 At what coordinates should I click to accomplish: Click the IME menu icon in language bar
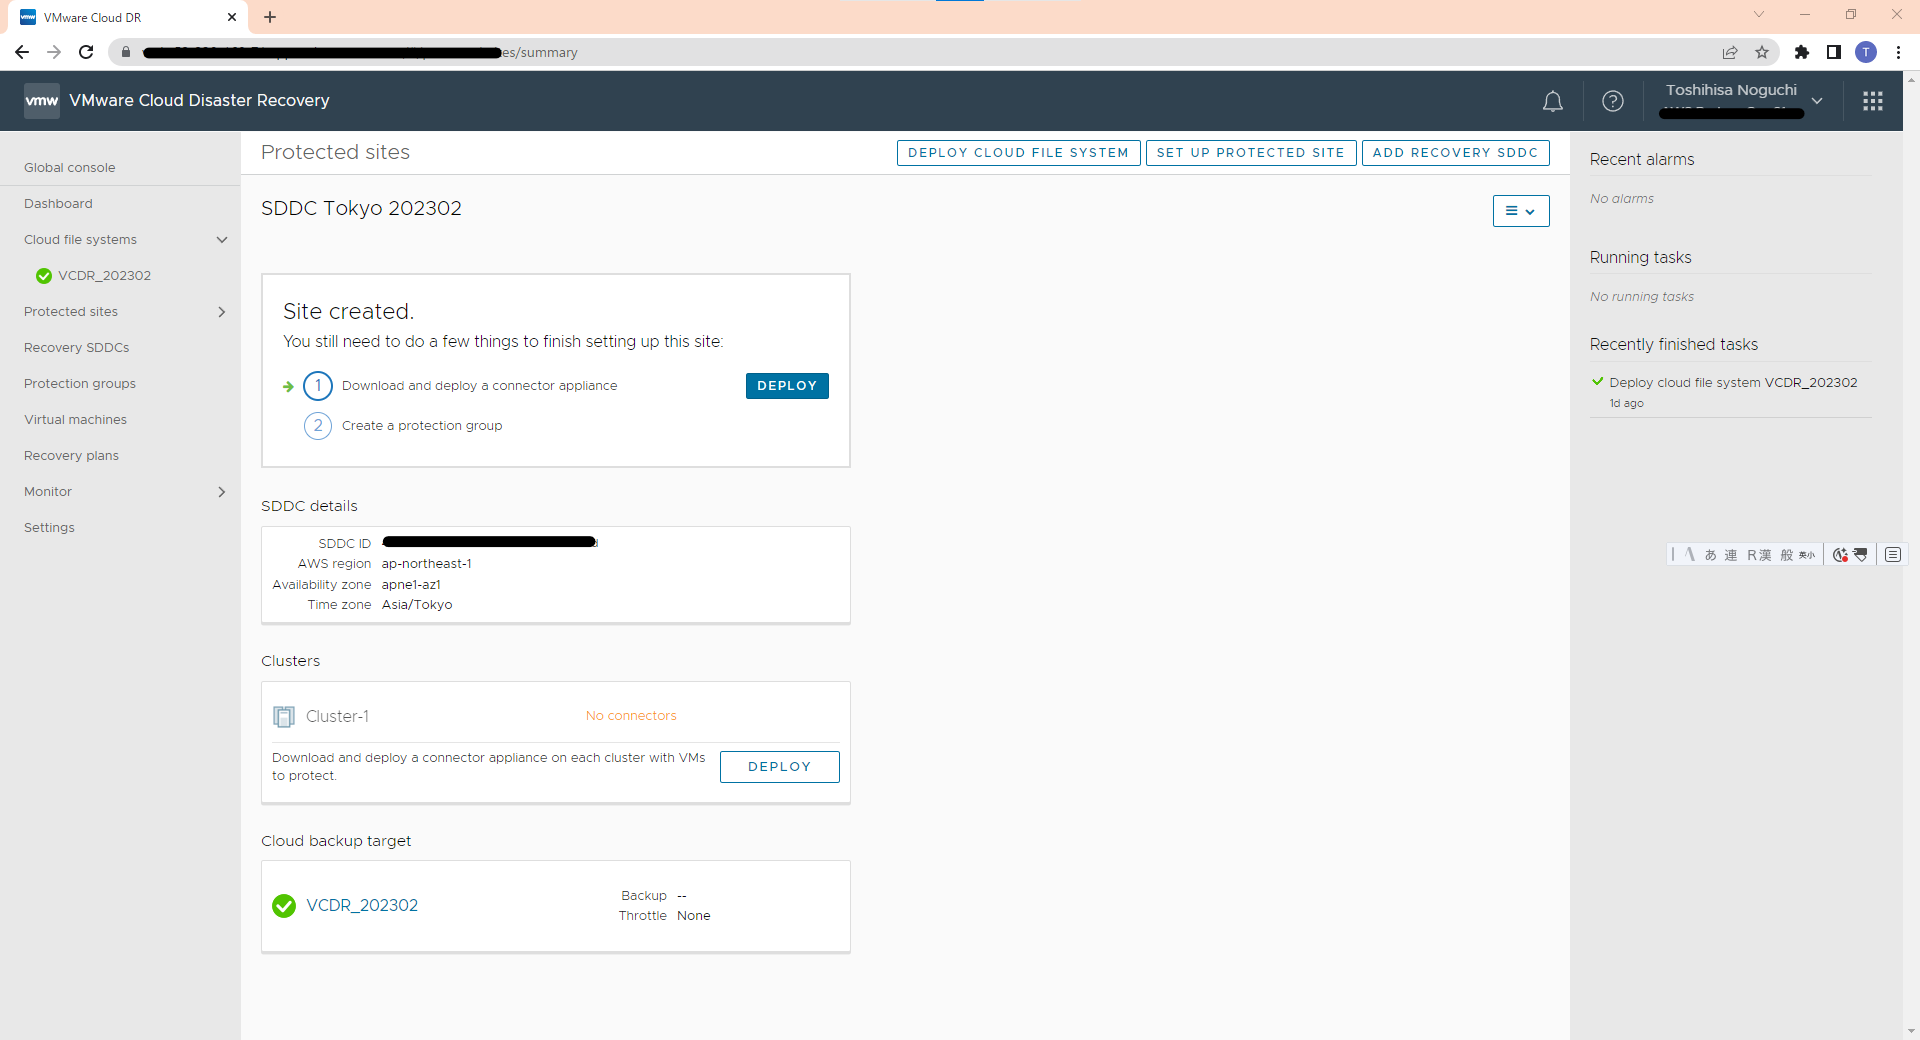click(x=1893, y=555)
